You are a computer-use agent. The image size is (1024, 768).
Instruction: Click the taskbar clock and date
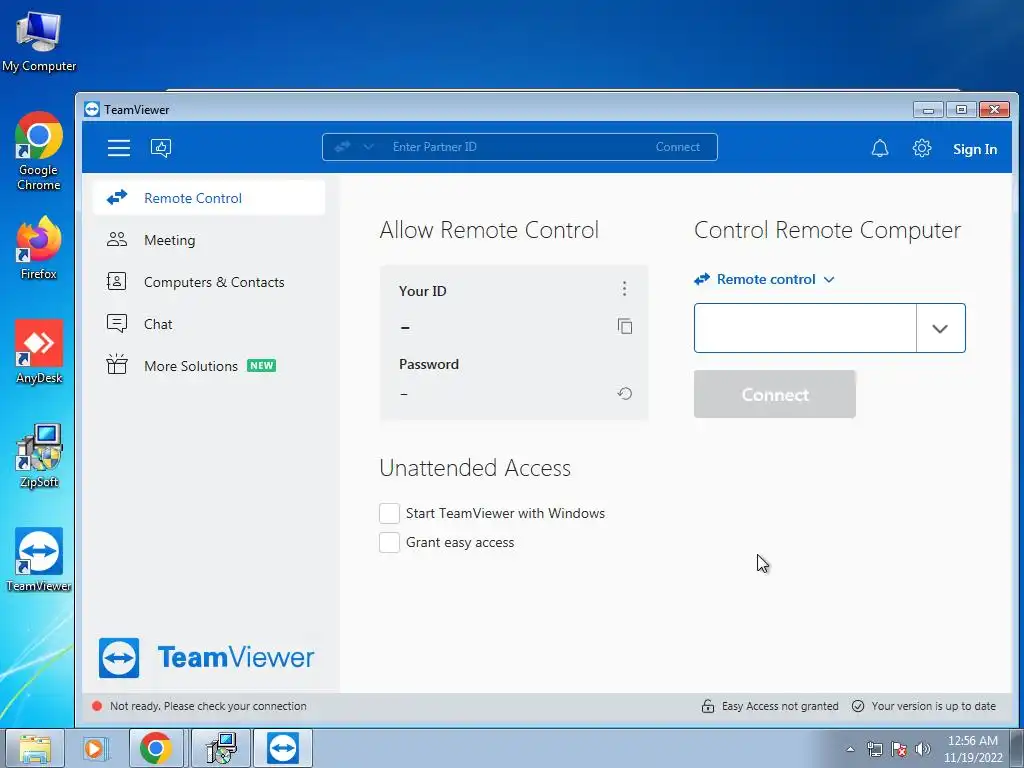coord(973,749)
